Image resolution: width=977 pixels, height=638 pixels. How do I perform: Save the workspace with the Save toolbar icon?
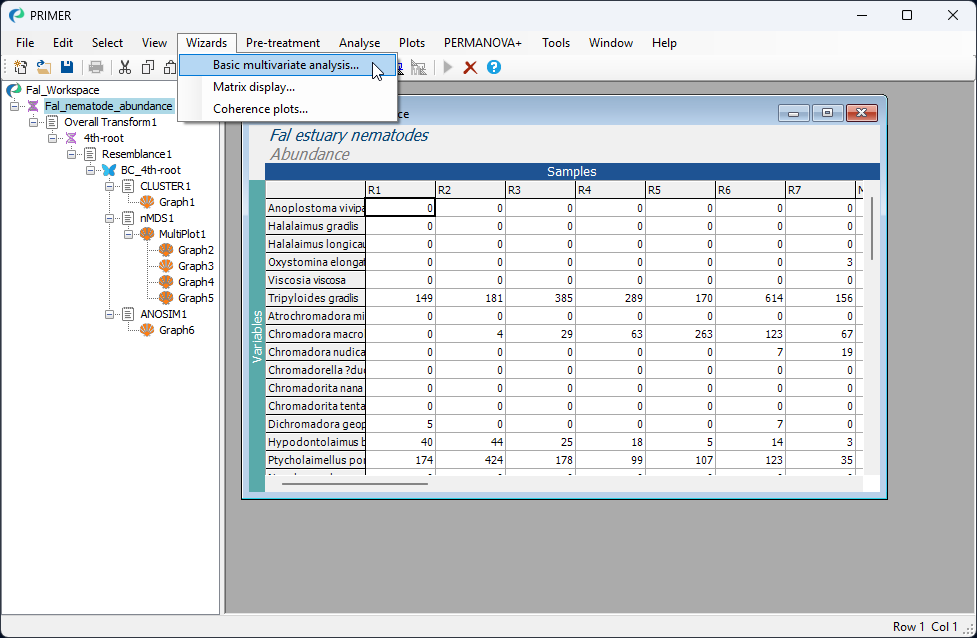pos(65,67)
